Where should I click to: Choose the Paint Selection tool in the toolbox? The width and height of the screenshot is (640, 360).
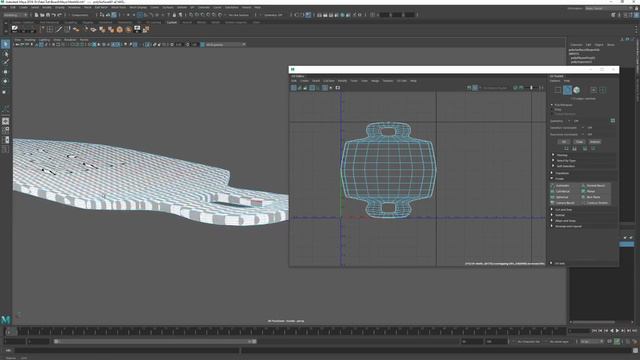5,62
